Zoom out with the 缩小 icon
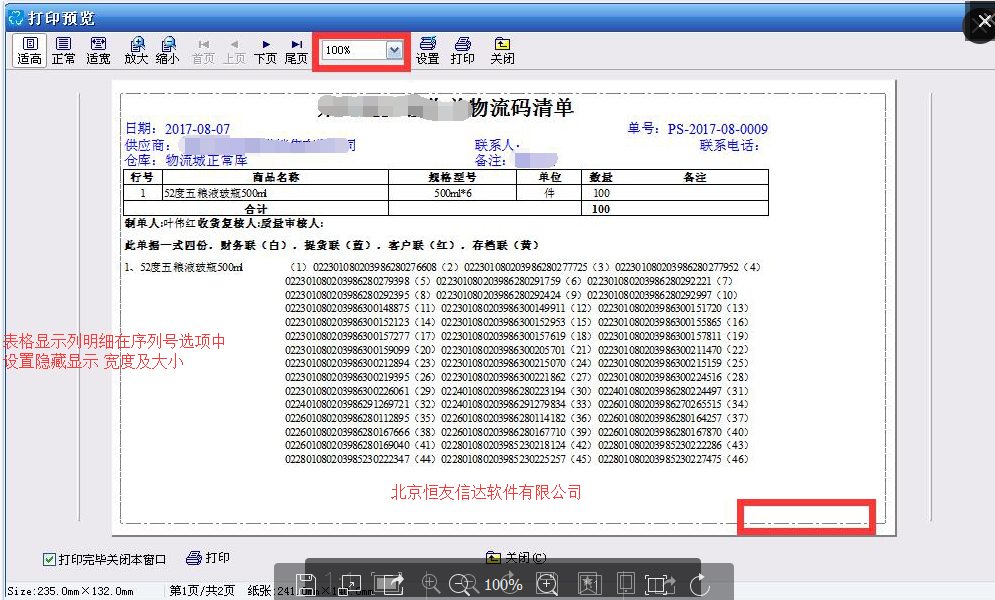 [x=167, y=50]
